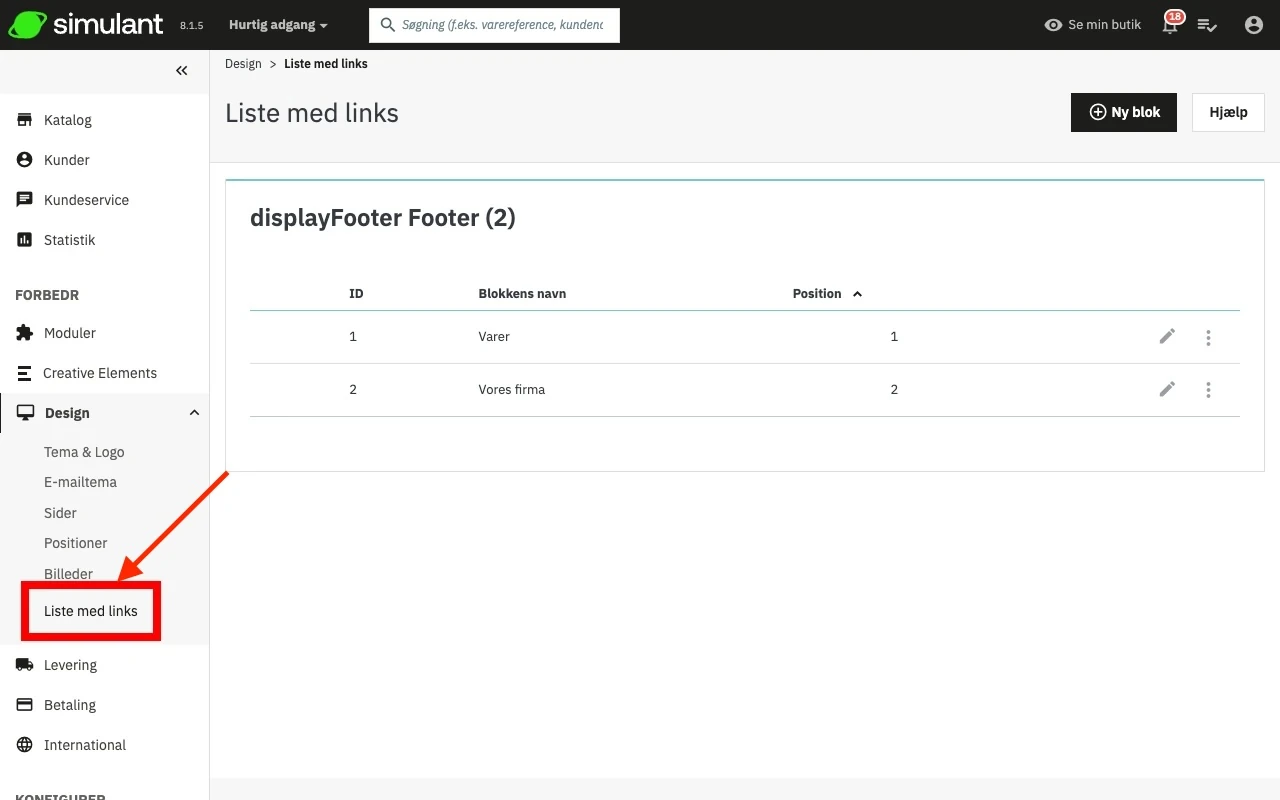The image size is (1280, 800).
Task: Click the account profile icon
Action: tap(1253, 24)
